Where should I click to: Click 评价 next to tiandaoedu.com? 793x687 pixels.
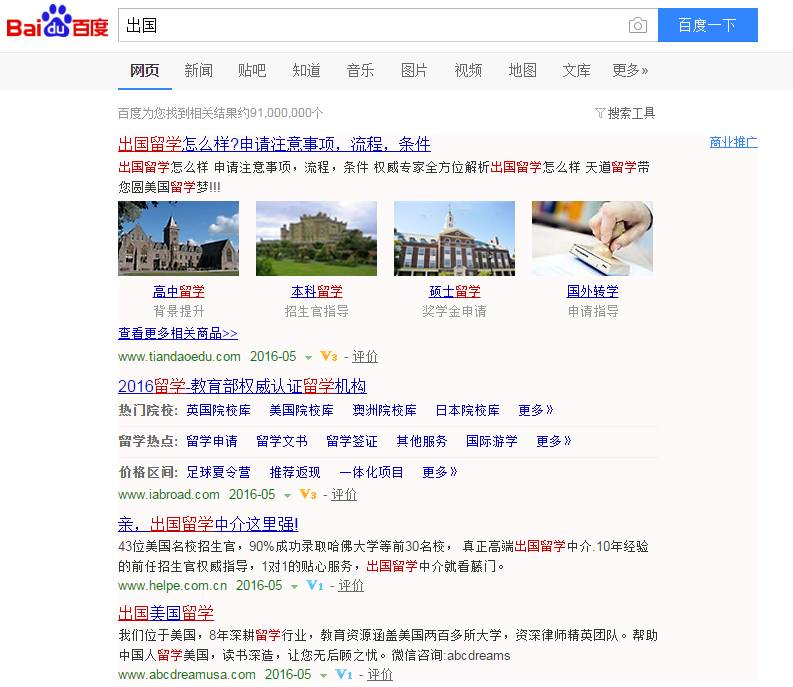(x=365, y=357)
